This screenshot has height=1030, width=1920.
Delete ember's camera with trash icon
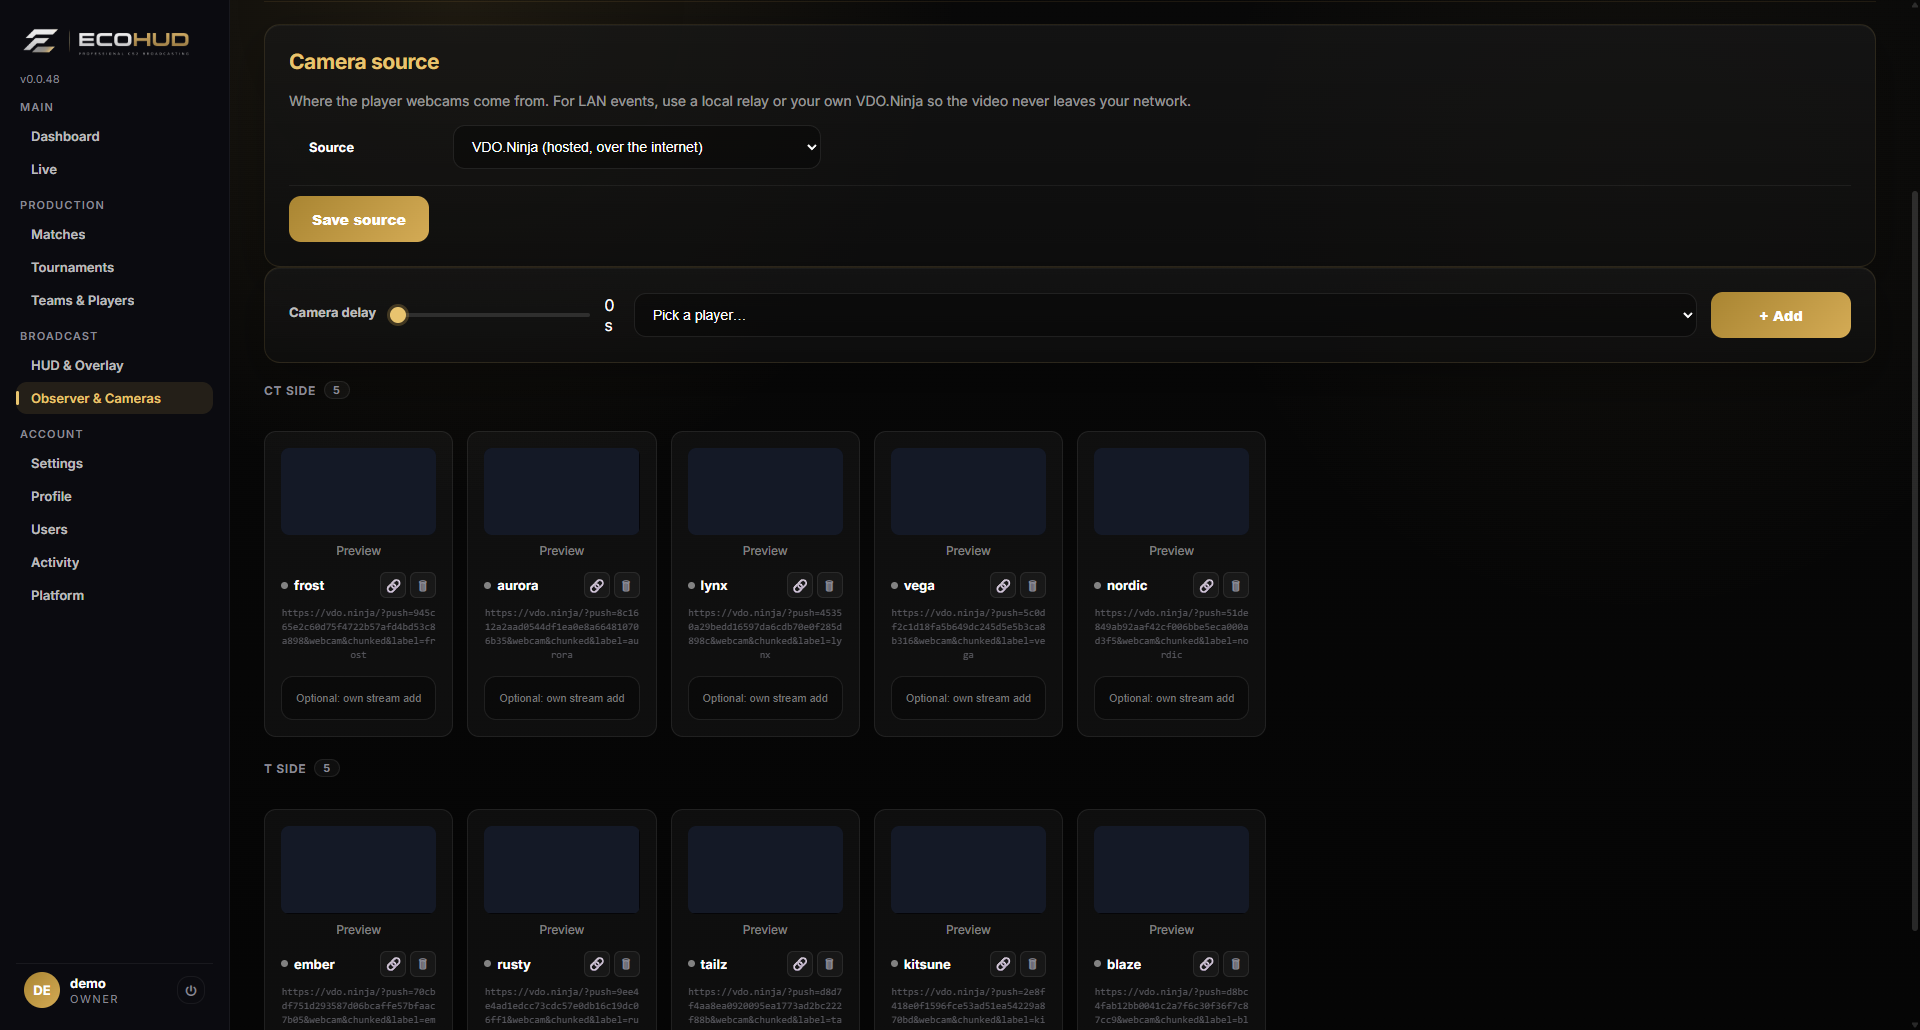[x=423, y=964]
